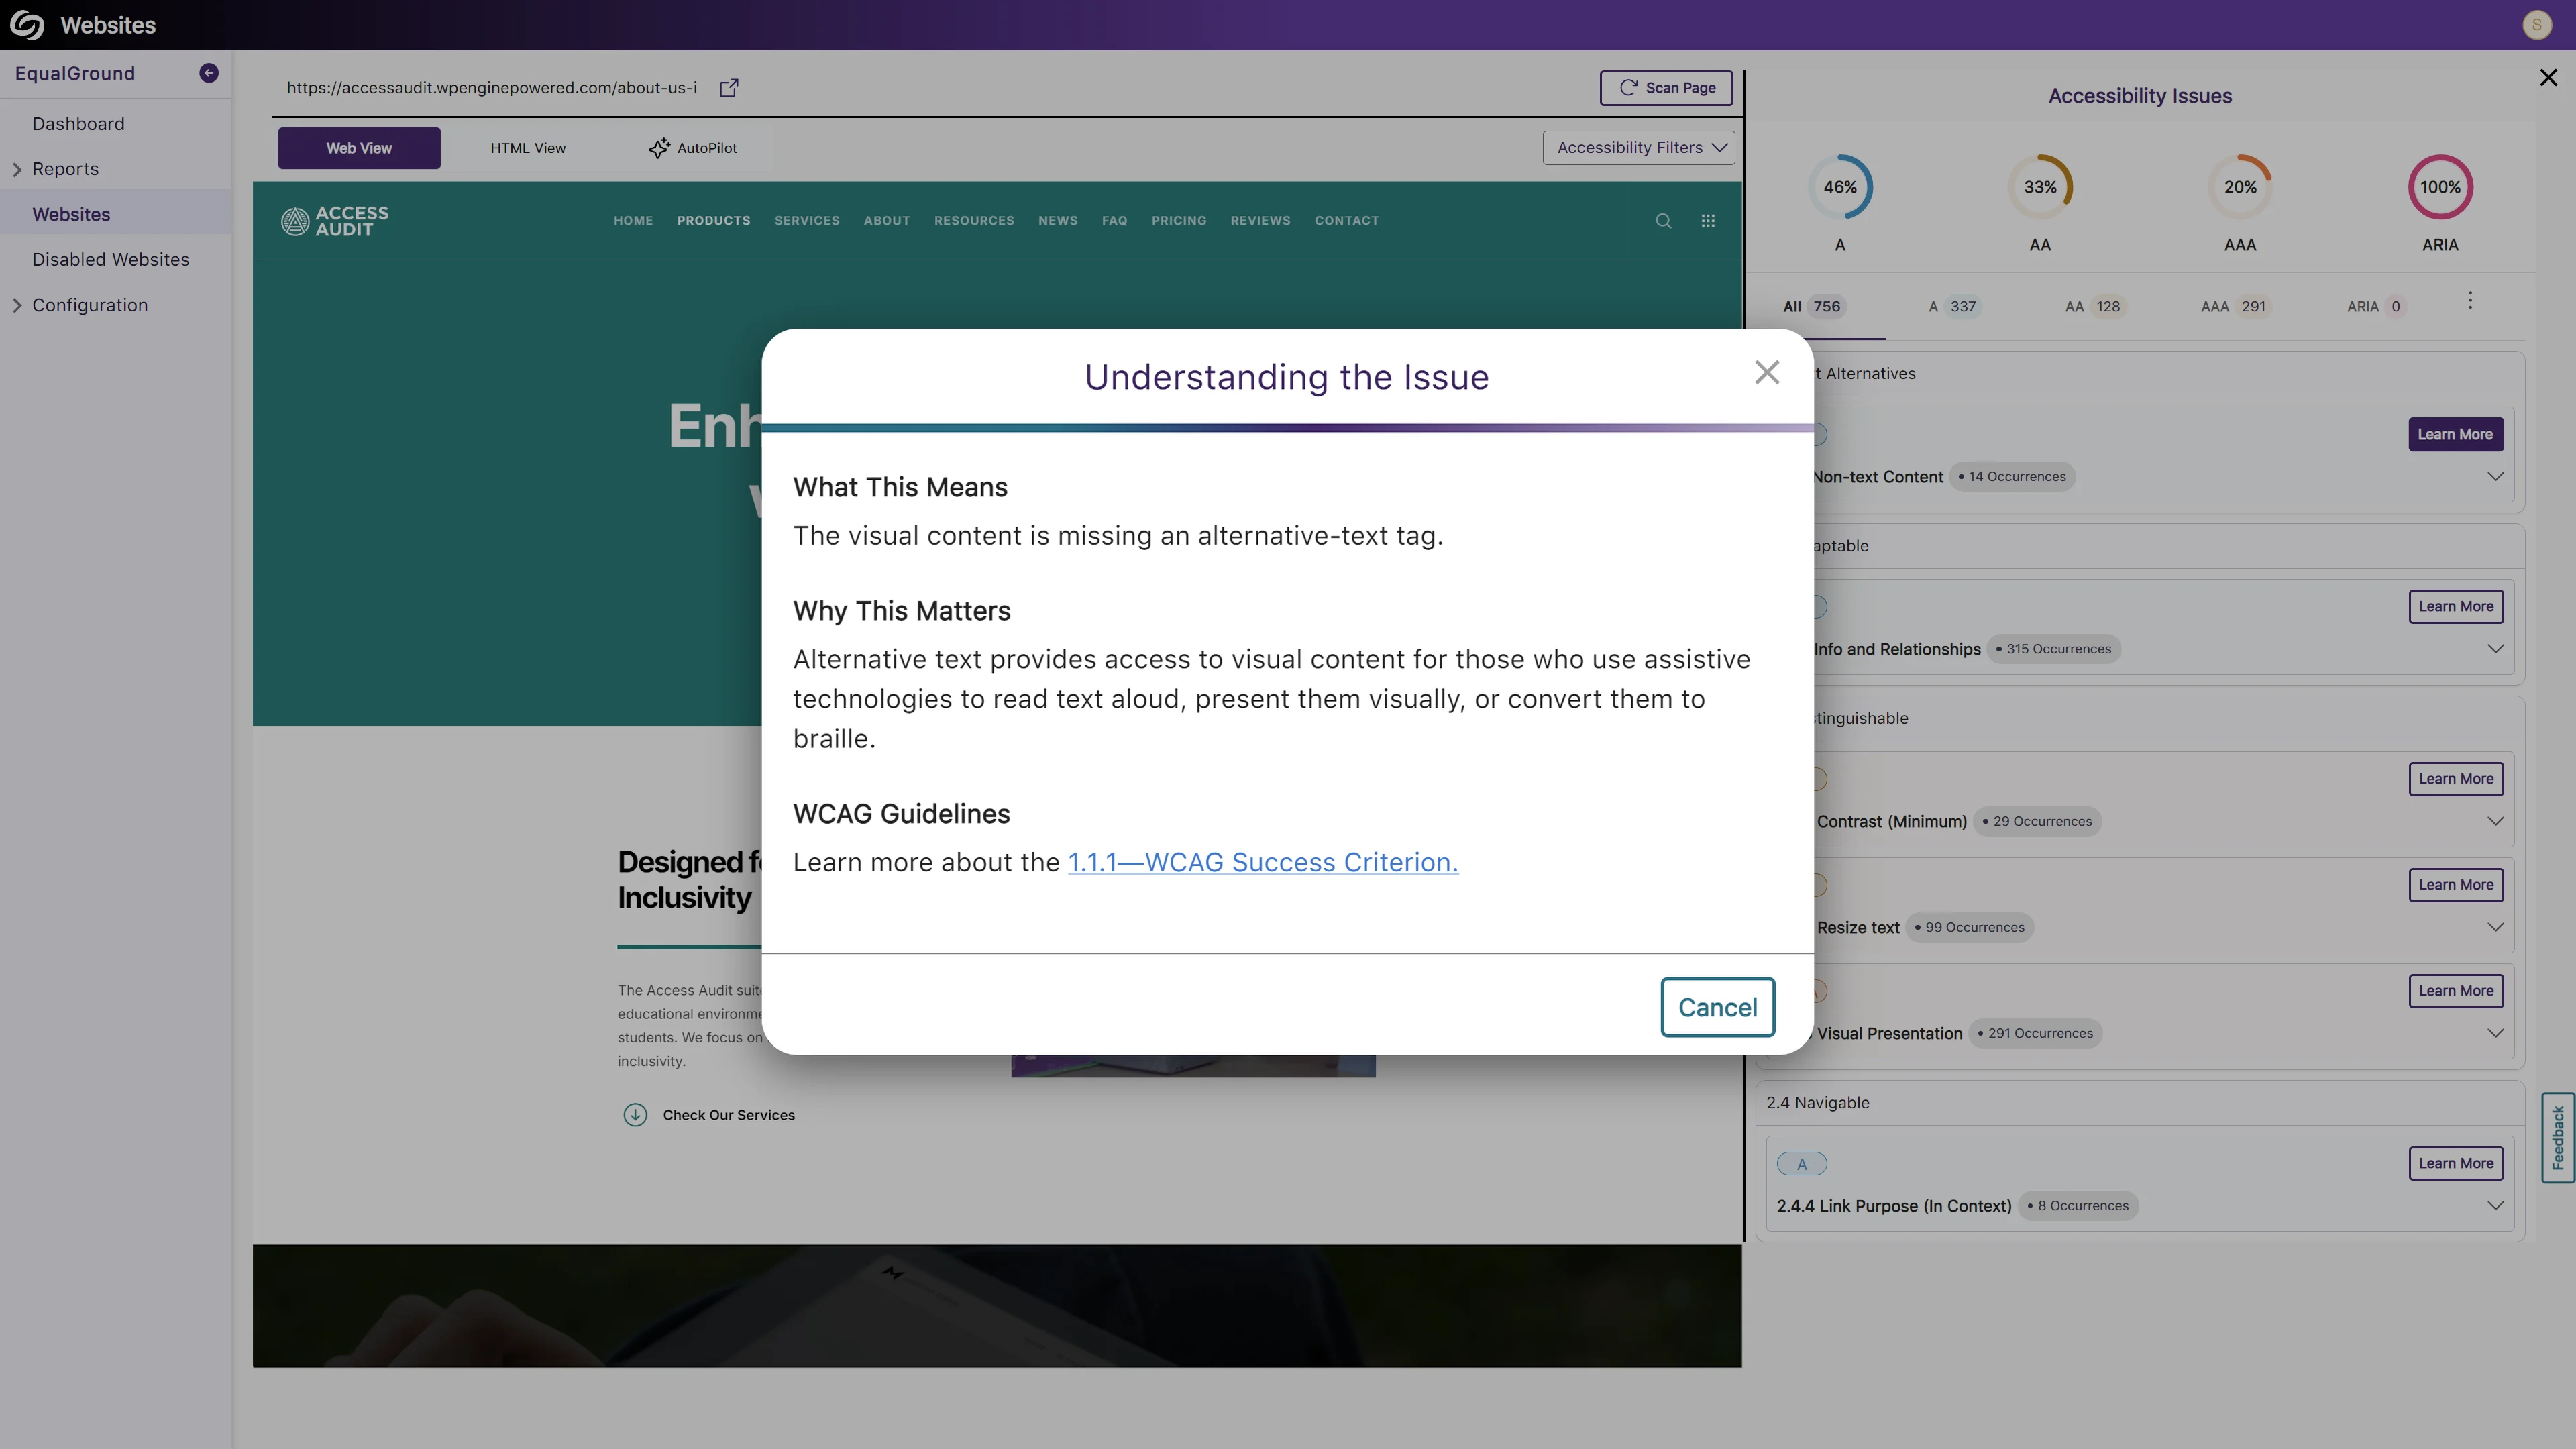Click the EqualGround sidebar heading
Viewport: 2576px width, 1449px height.
click(x=75, y=74)
